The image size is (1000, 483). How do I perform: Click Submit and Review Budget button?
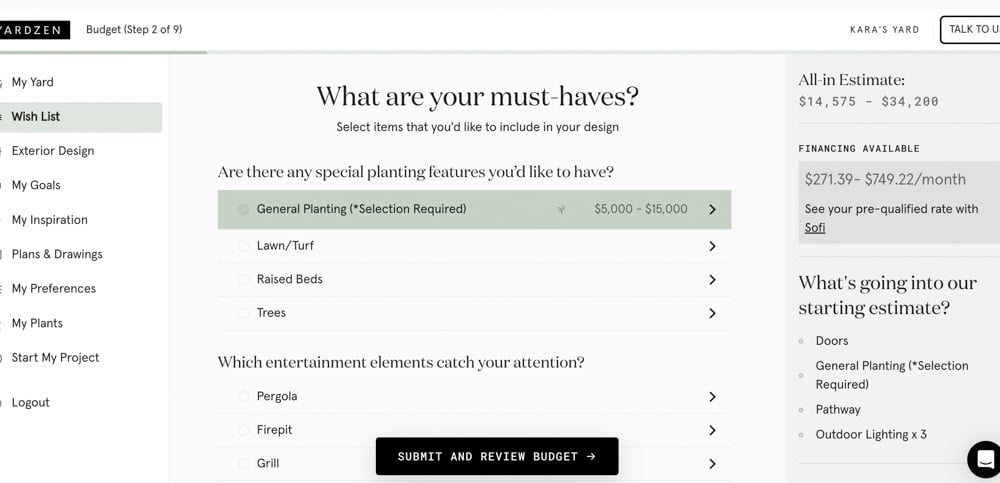[497, 456]
